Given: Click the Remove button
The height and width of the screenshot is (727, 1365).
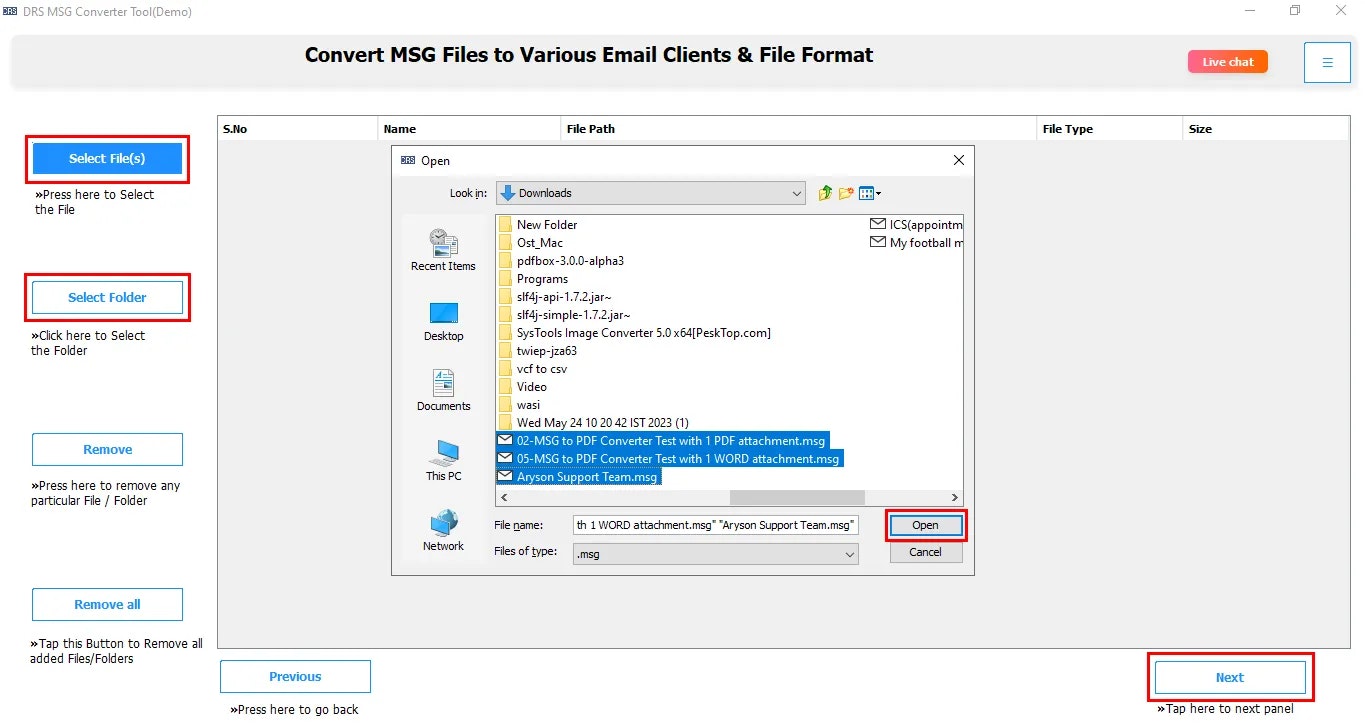Looking at the screenshot, I should pyautogui.click(x=107, y=449).
